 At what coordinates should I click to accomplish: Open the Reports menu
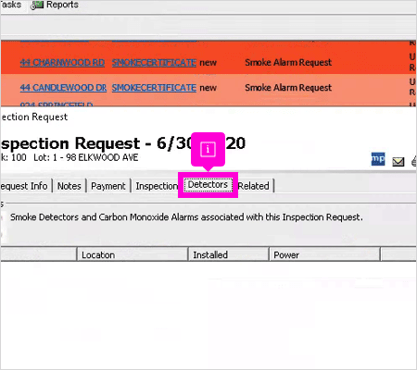click(x=55, y=5)
